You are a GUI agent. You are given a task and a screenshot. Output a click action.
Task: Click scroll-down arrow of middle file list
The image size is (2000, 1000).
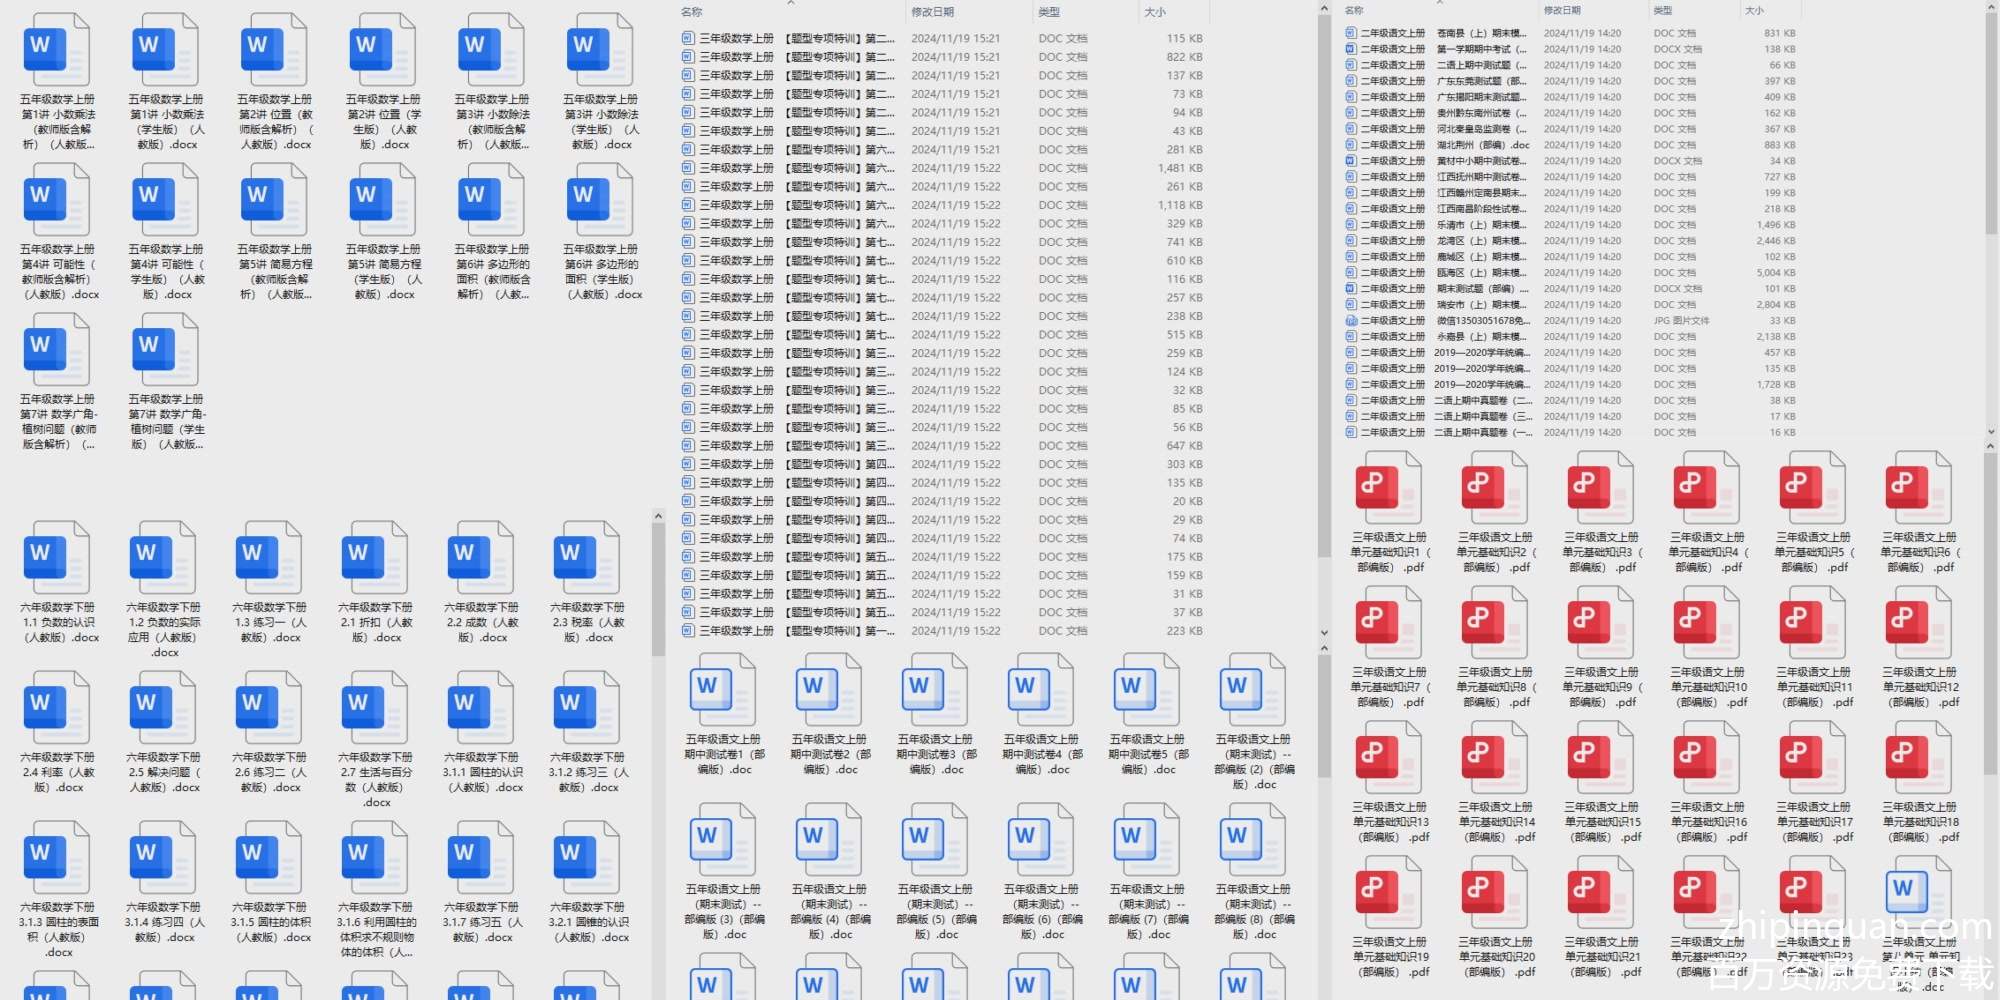coord(1324,633)
